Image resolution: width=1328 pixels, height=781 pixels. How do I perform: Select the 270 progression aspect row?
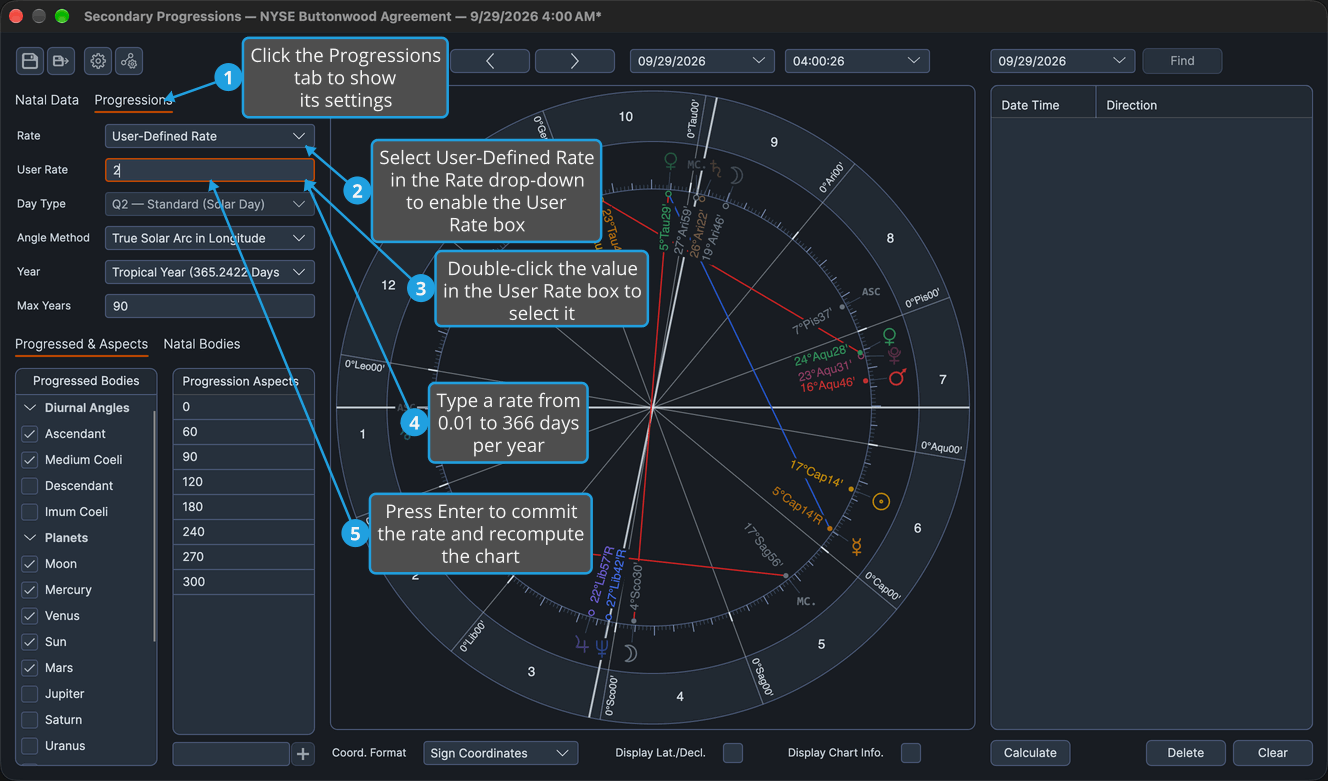coord(244,557)
